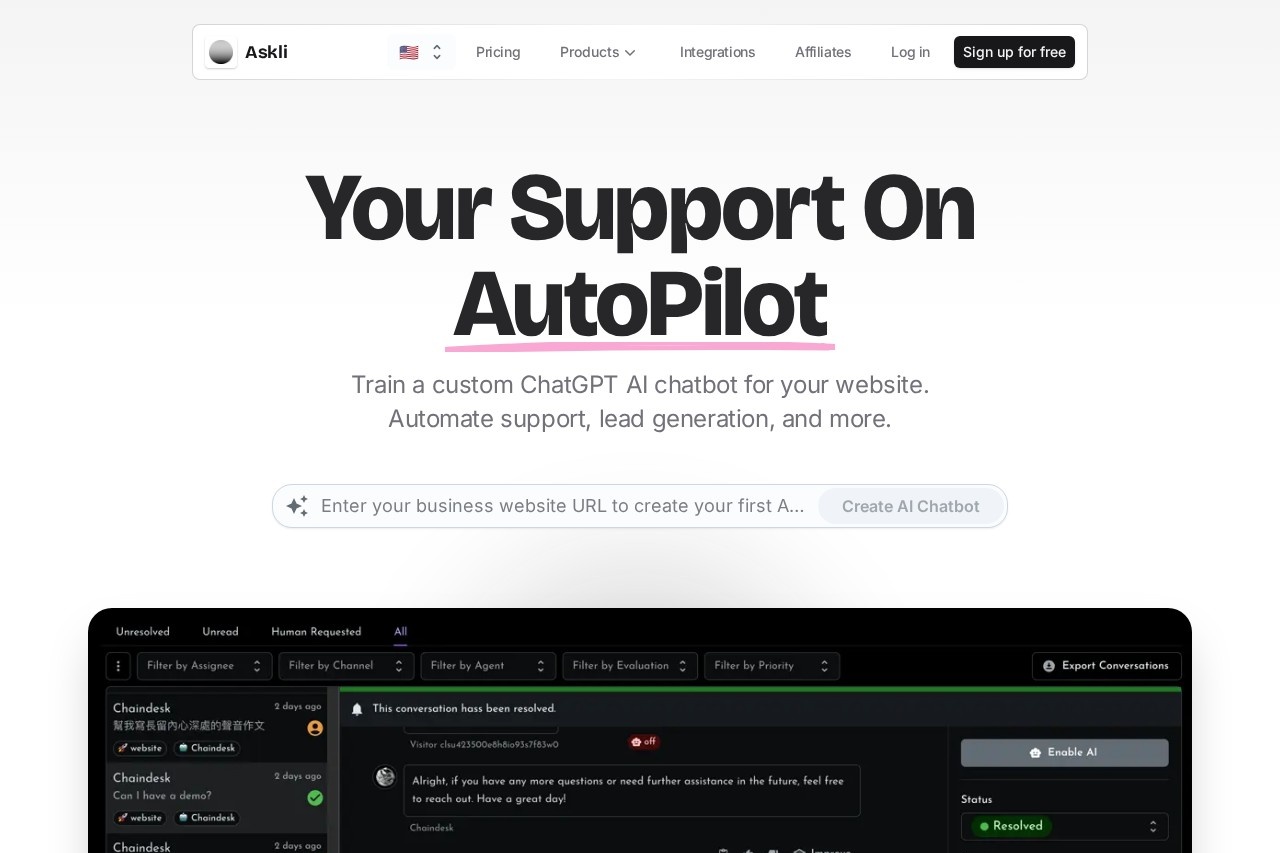Click the sparkles icon in the URL field
Viewport: 1280px width, 853px height.
(x=297, y=506)
